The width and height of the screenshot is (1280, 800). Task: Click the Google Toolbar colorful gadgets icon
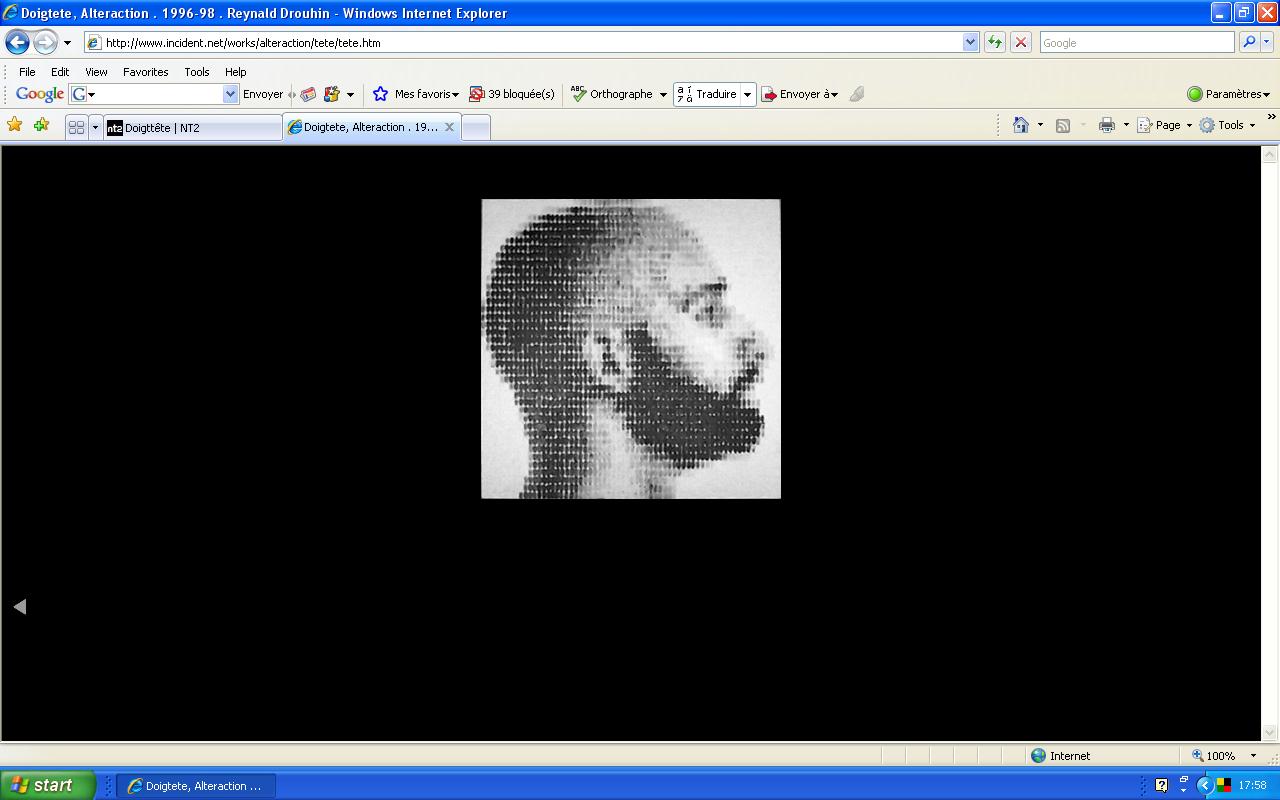tap(332, 94)
